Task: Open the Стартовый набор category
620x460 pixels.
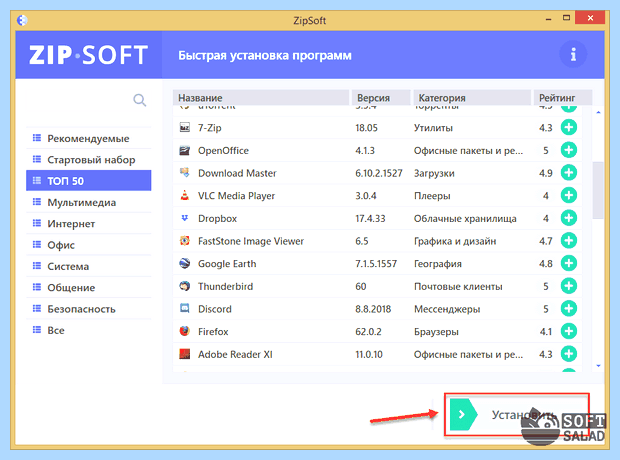Action: pyautogui.click(x=89, y=160)
